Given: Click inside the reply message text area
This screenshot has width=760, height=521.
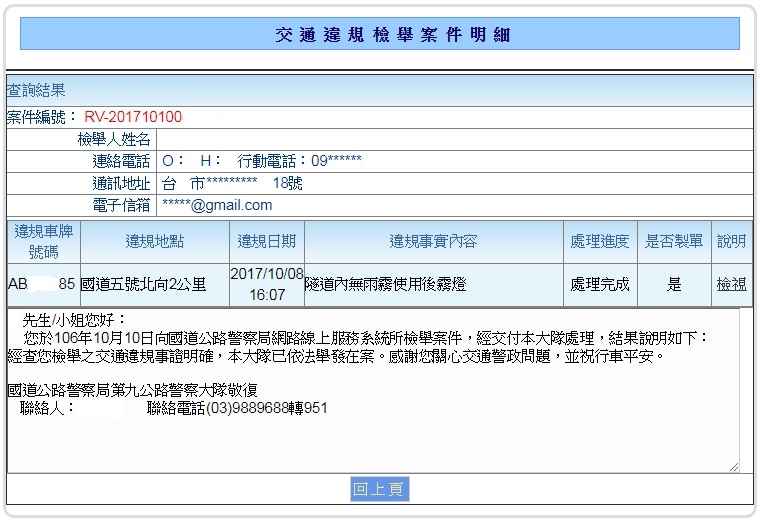Looking at the screenshot, I should coord(373,390).
